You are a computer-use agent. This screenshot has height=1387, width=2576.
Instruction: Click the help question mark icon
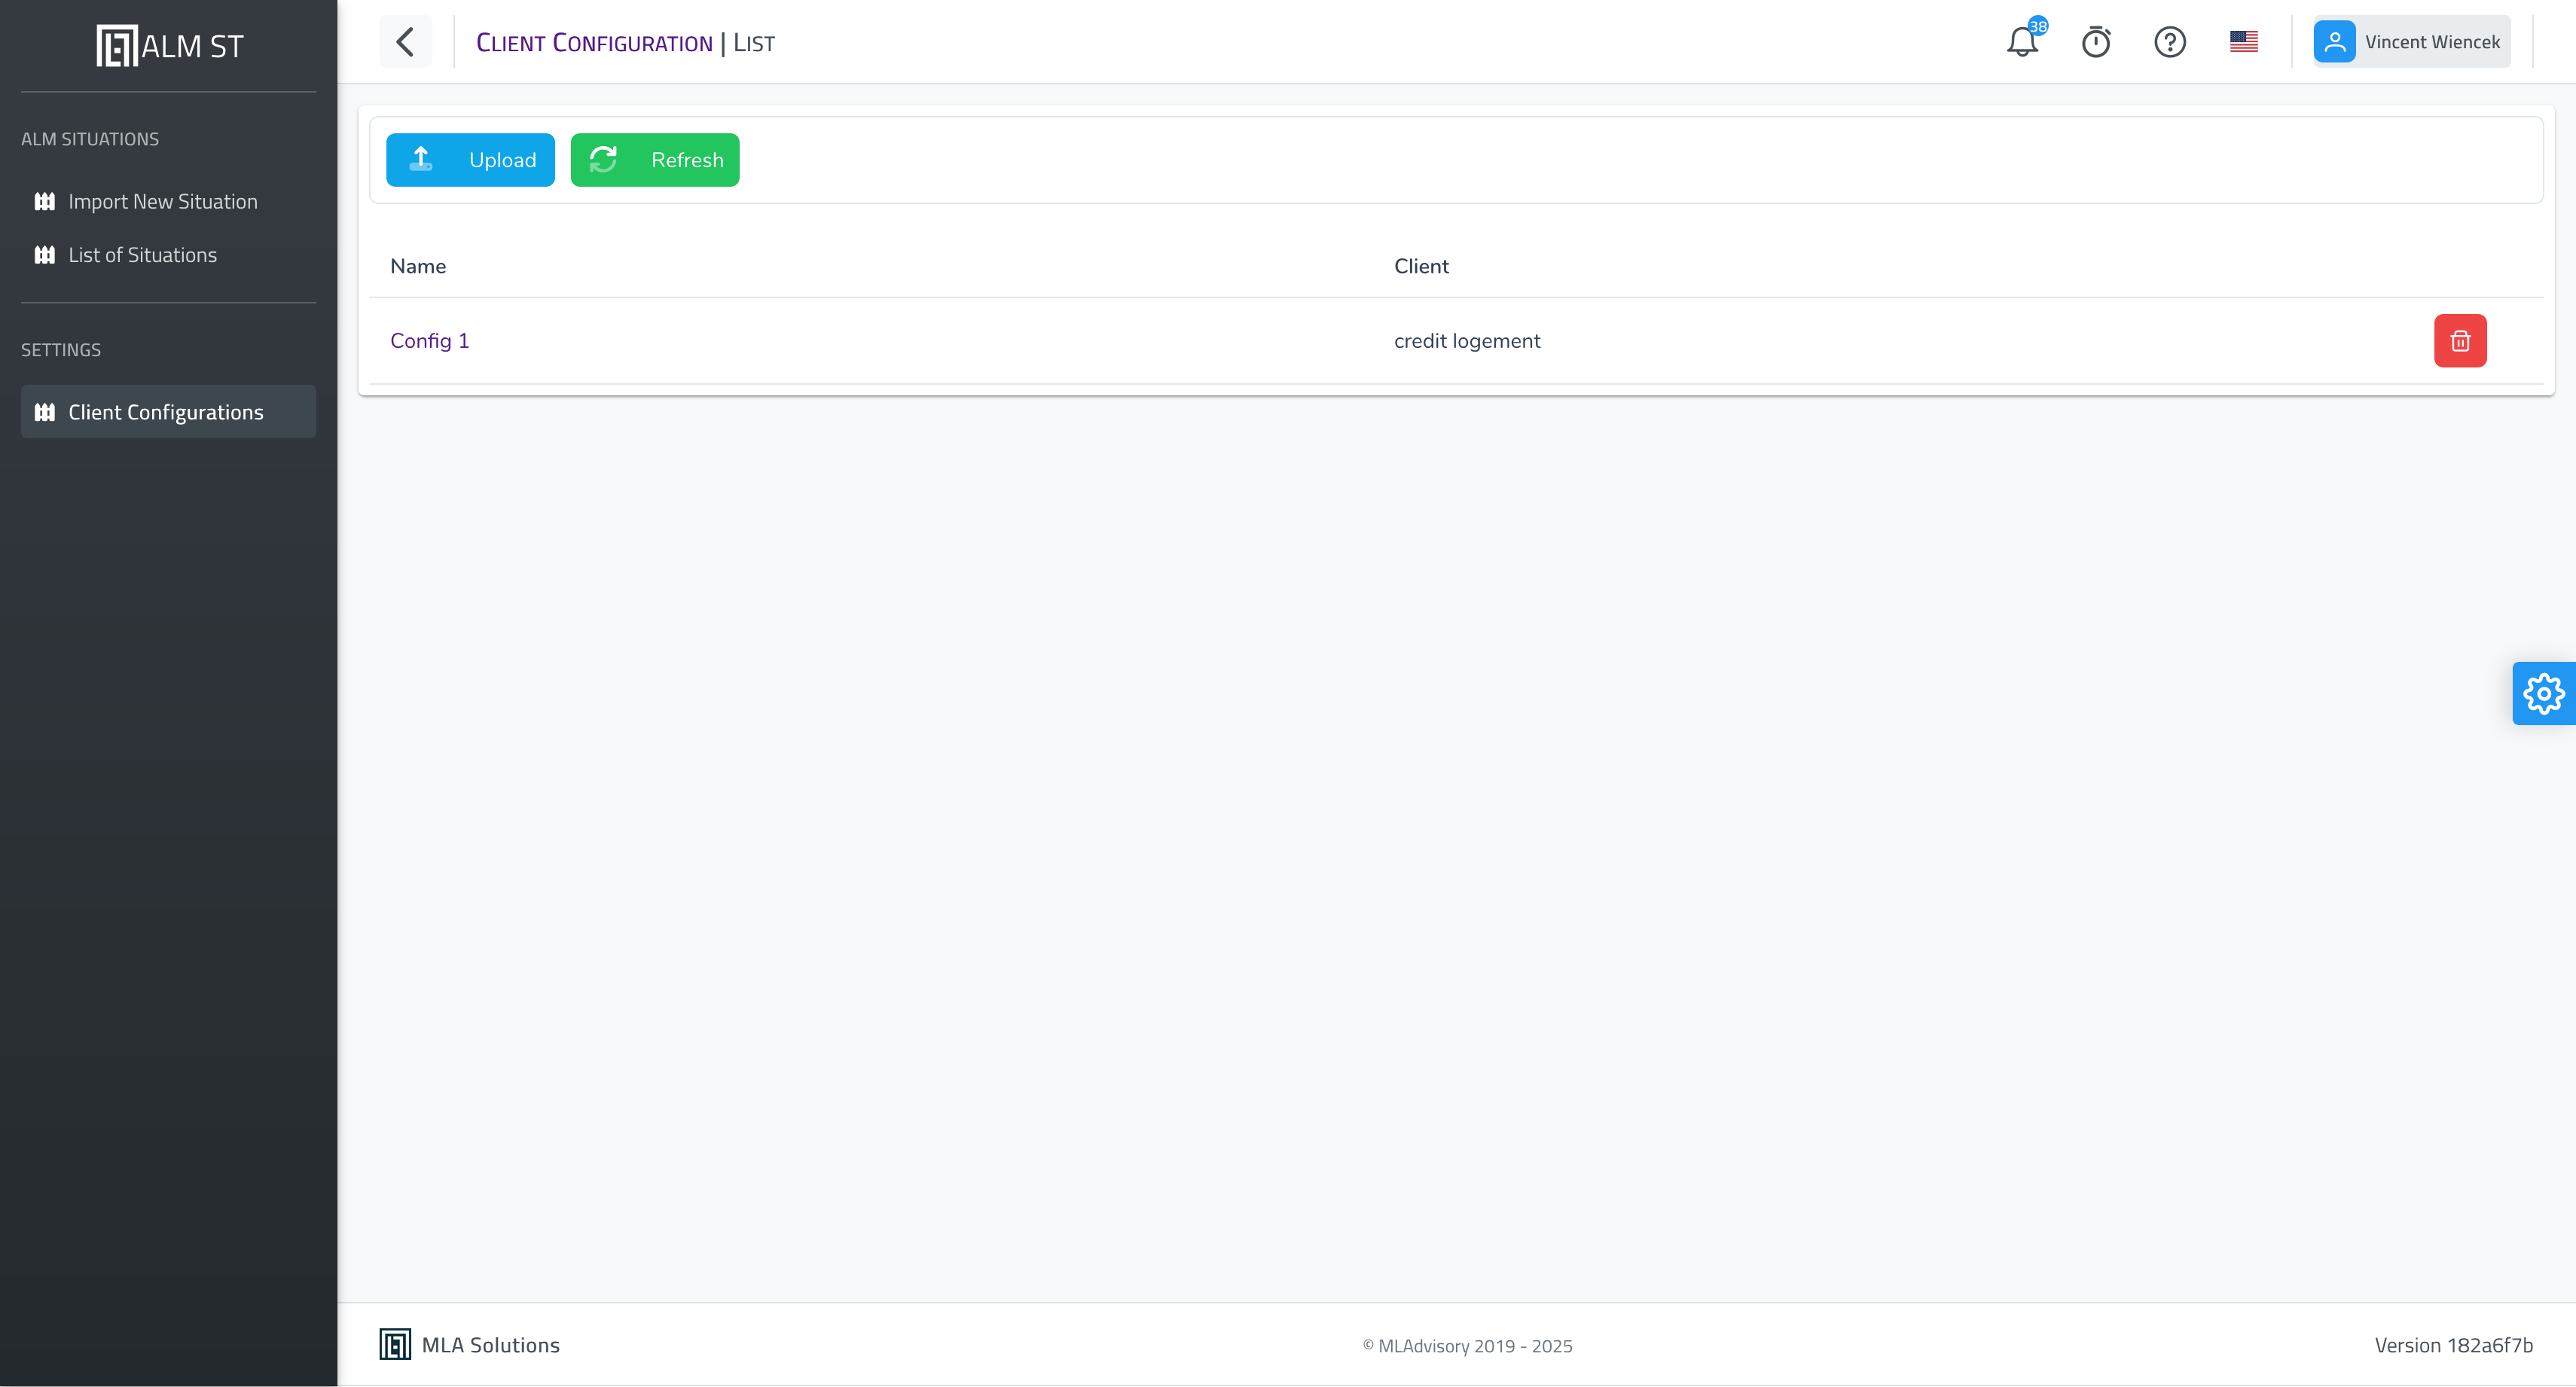[x=2169, y=42]
